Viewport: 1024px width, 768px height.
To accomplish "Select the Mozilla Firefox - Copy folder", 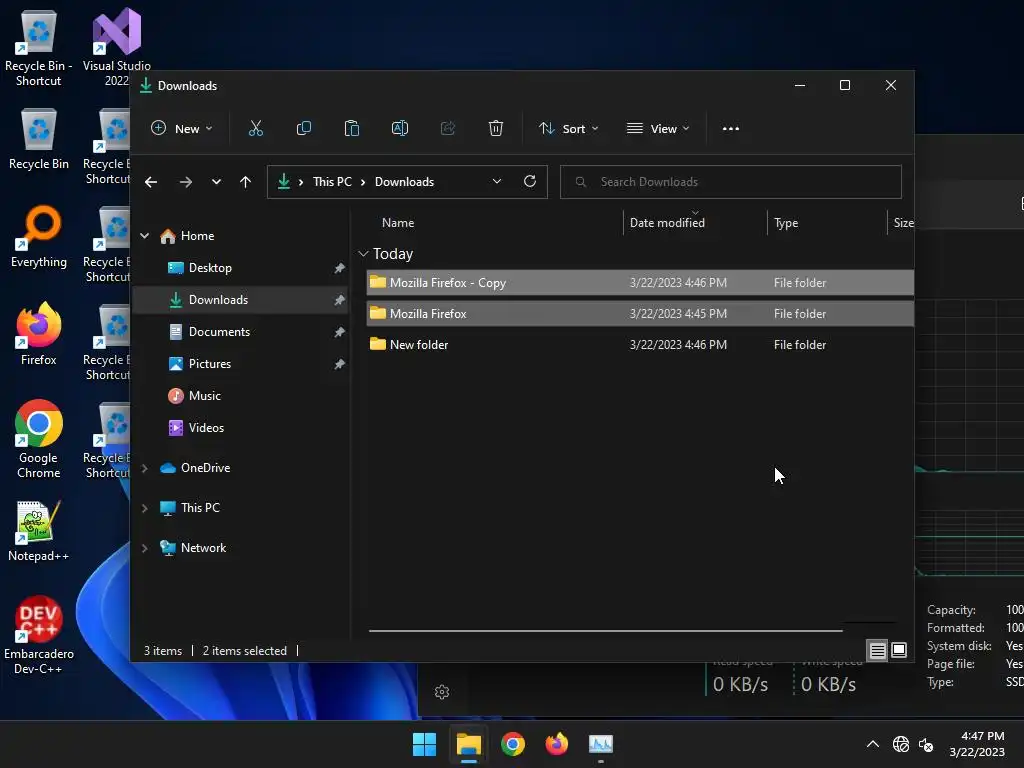I will pyautogui.click(x=640, y=283).
